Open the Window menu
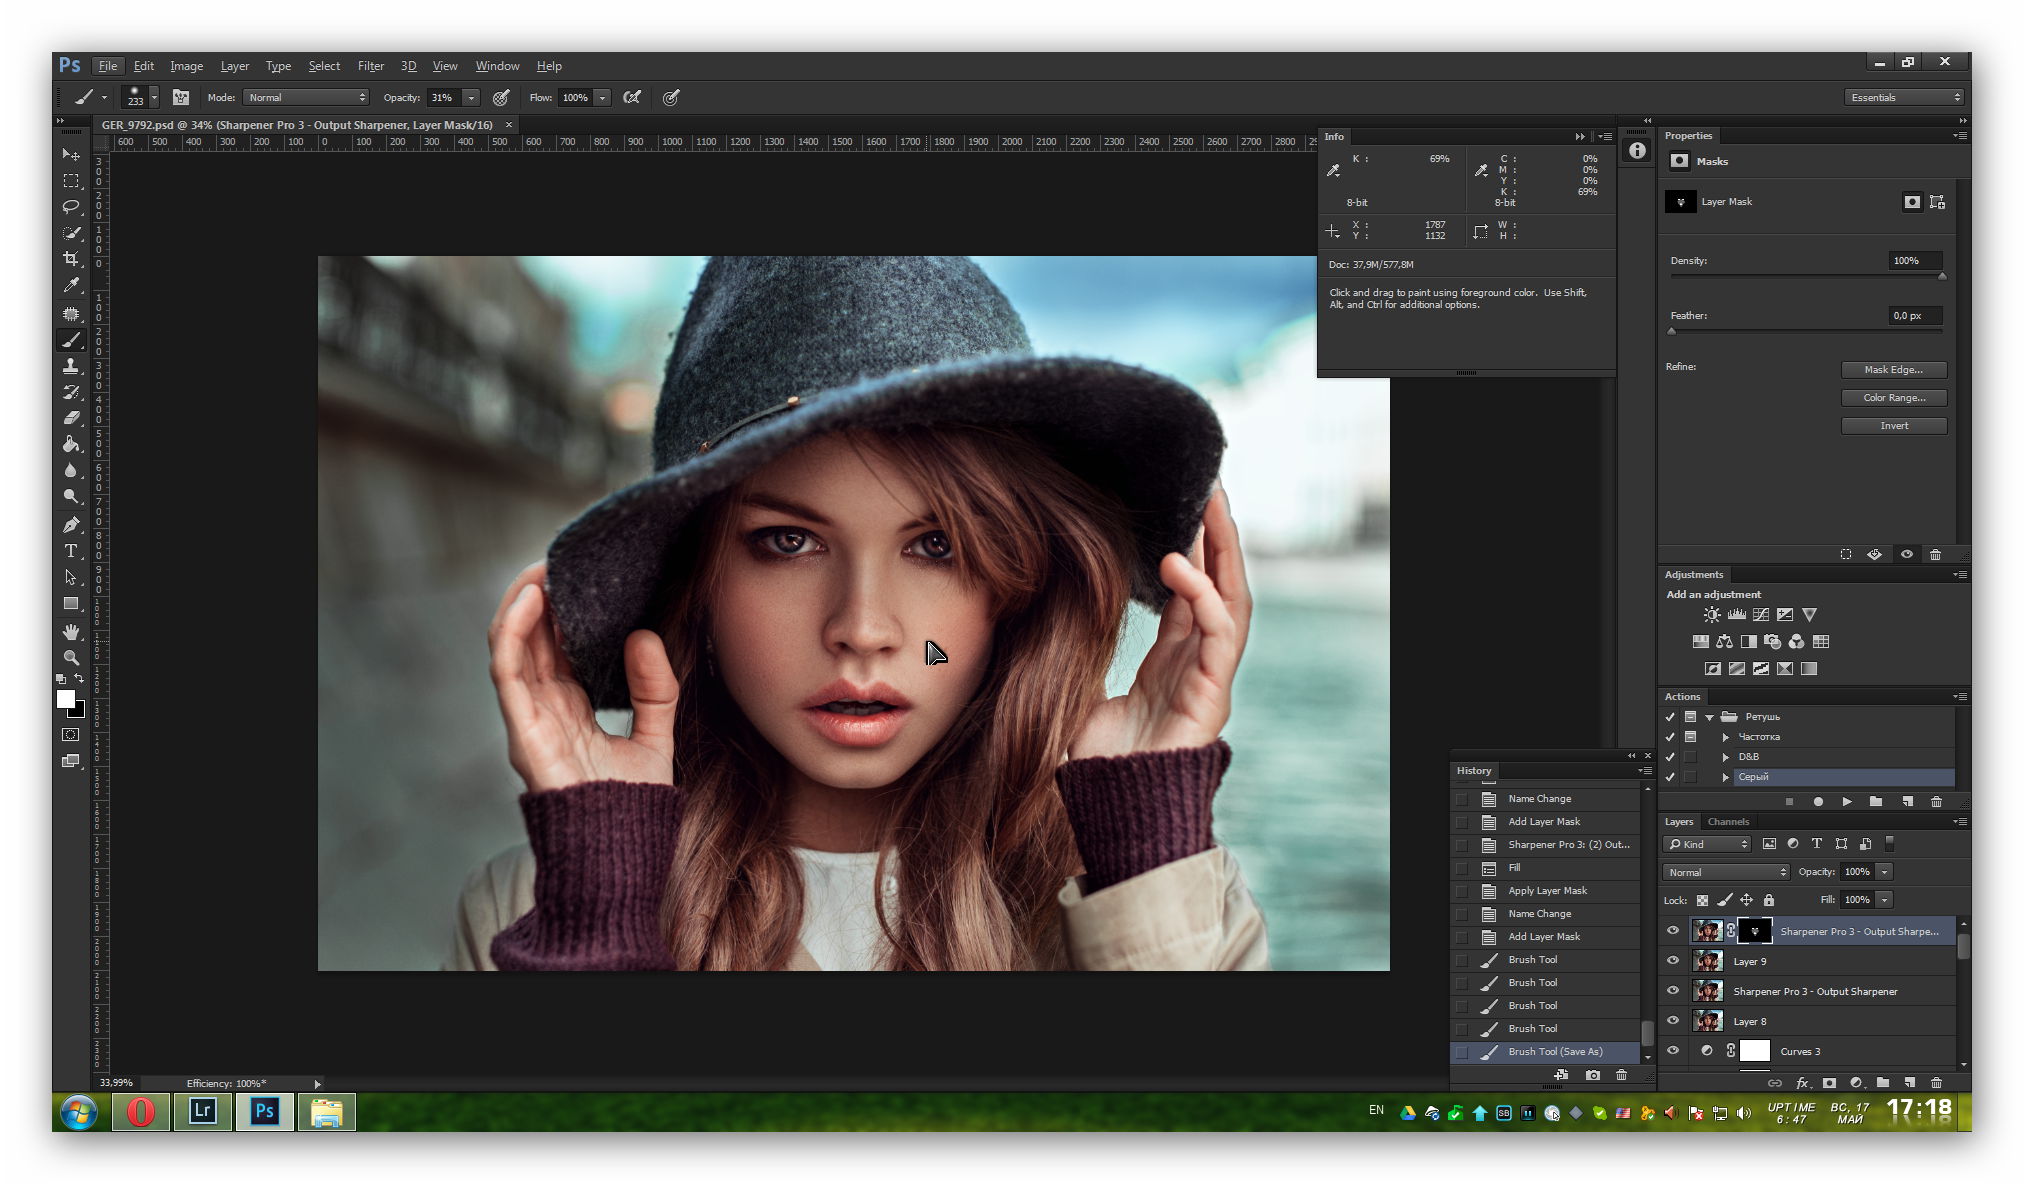This screenshot has height=1184, width=2024. click(497, 66)
